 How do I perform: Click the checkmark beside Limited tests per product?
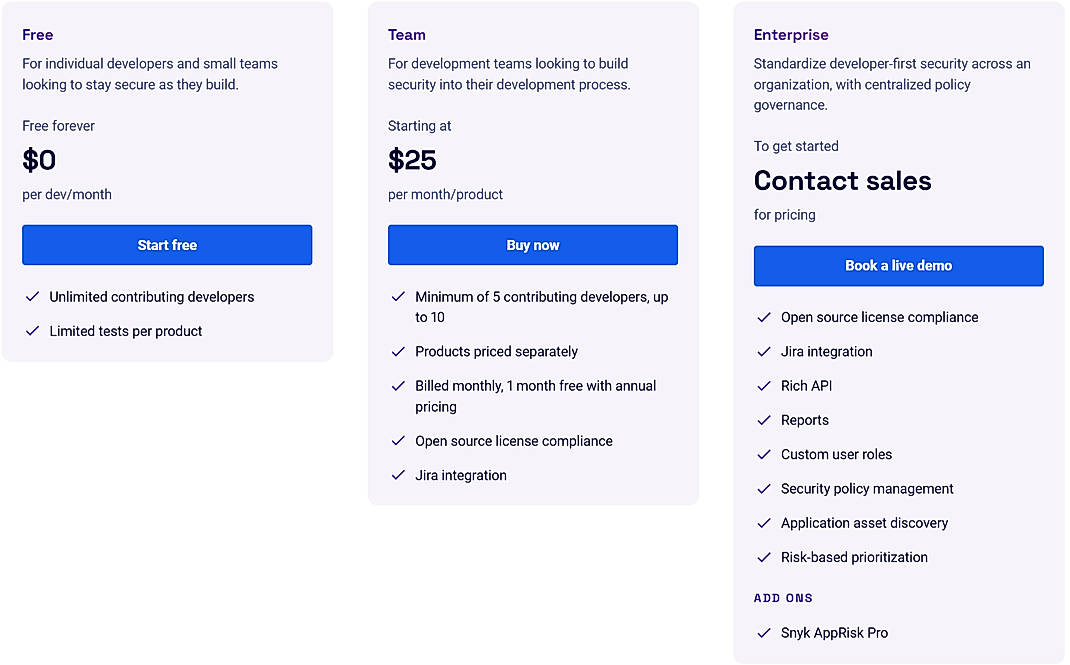[x=31, y=330]
